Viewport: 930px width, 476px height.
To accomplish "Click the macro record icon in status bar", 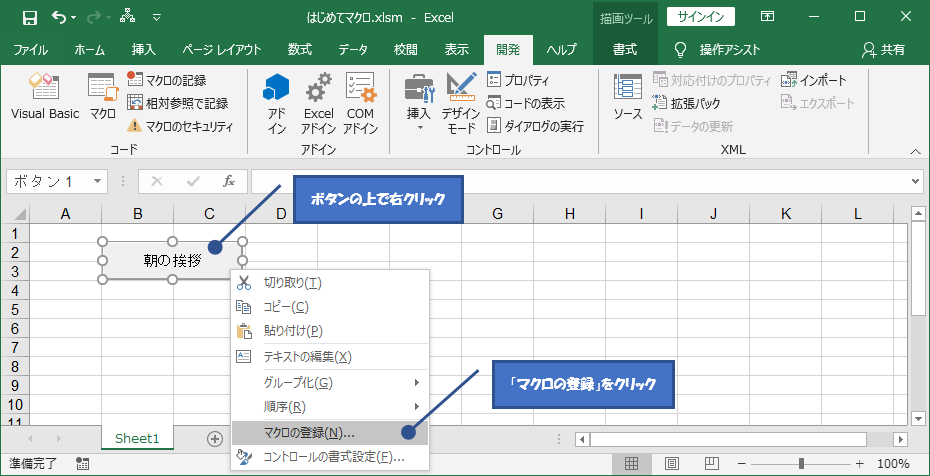I will pyautogui.click(x=83, y=464).
